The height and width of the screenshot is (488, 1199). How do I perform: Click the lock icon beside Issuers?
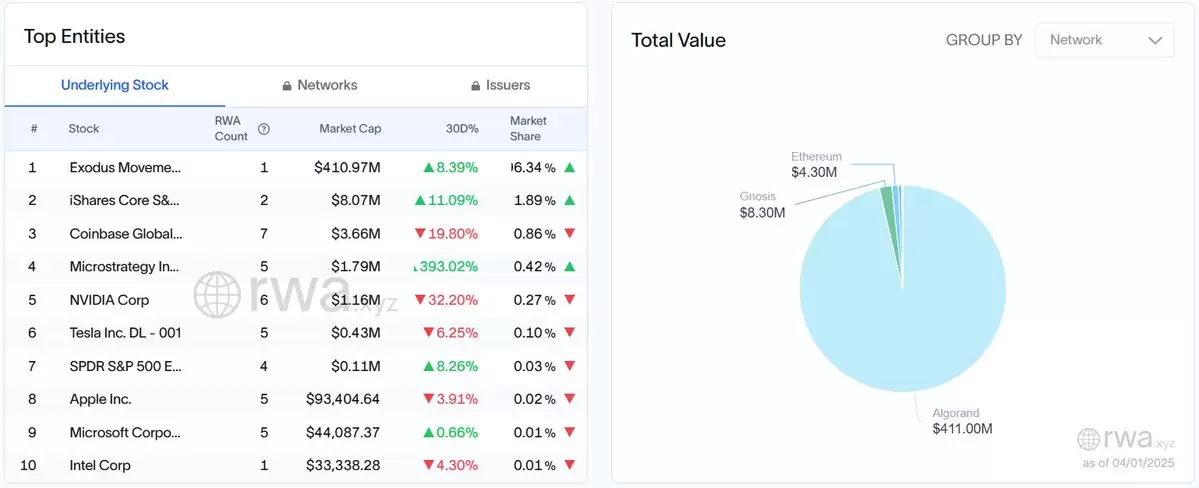(476, 86)
